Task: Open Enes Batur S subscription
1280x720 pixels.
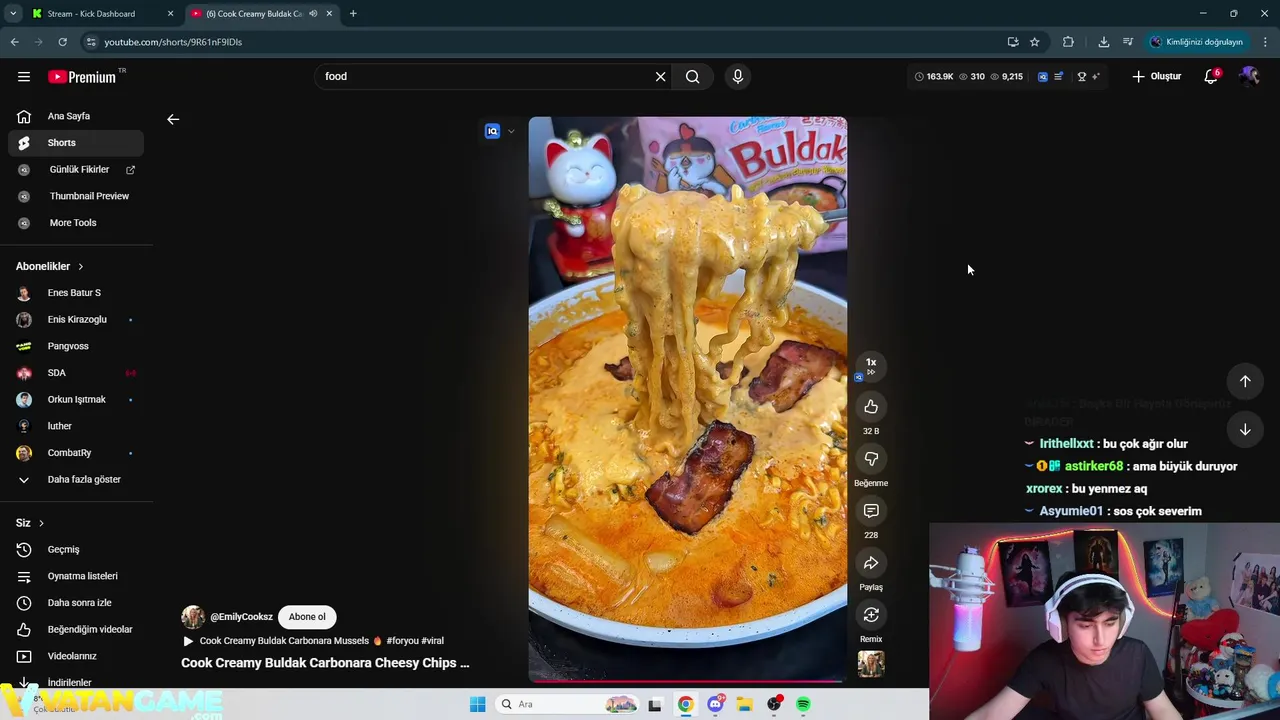Action: tap(76, 293)
